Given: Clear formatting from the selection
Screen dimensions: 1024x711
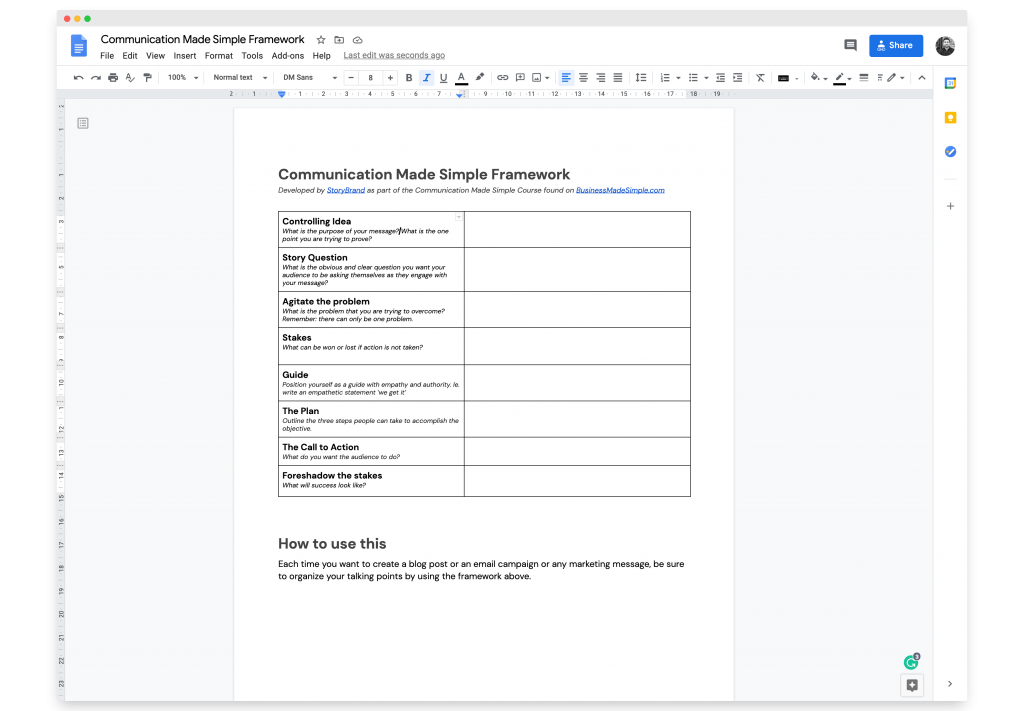Looking at the screenshot, I should [x=760, y=78].
